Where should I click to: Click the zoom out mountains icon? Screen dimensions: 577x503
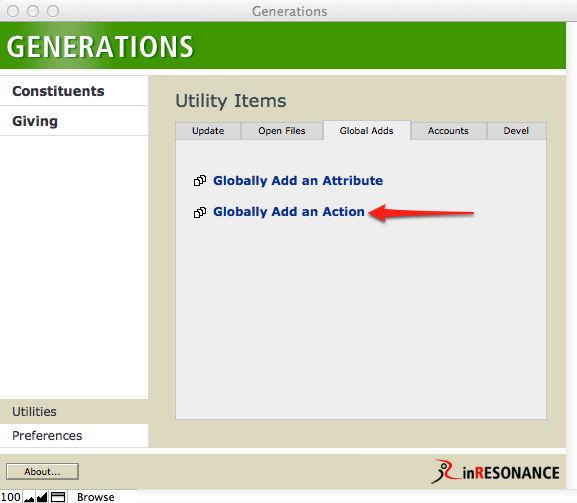(29, 497)
